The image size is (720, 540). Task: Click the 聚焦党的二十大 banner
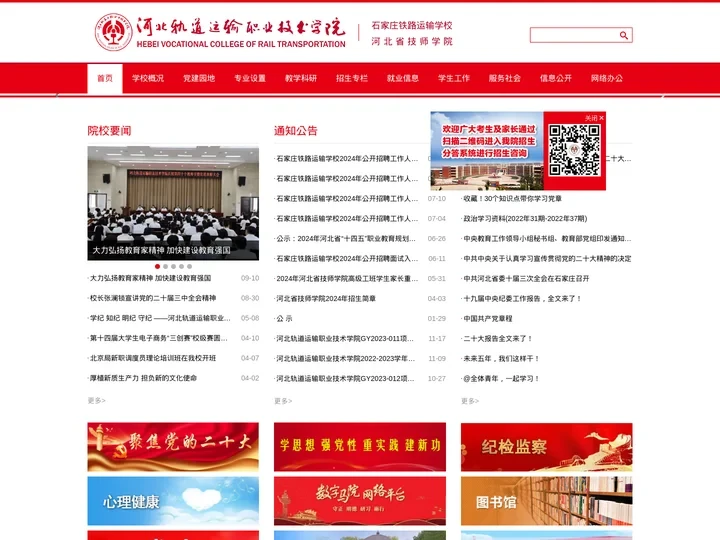tap(173, 447)
